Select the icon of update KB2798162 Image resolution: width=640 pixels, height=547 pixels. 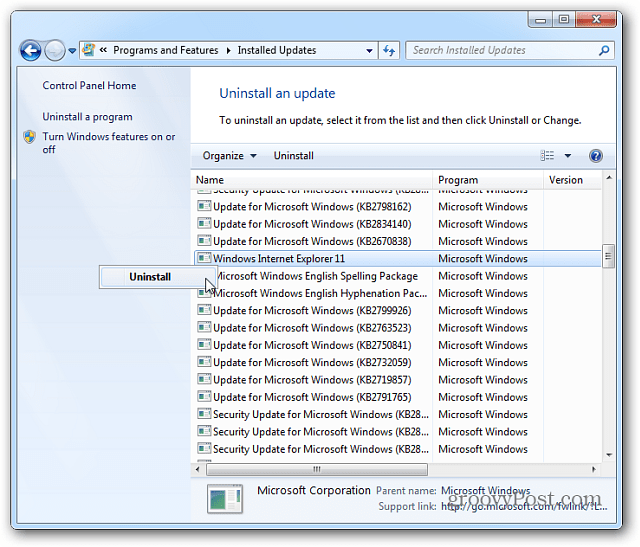click(x=204, y=206)
